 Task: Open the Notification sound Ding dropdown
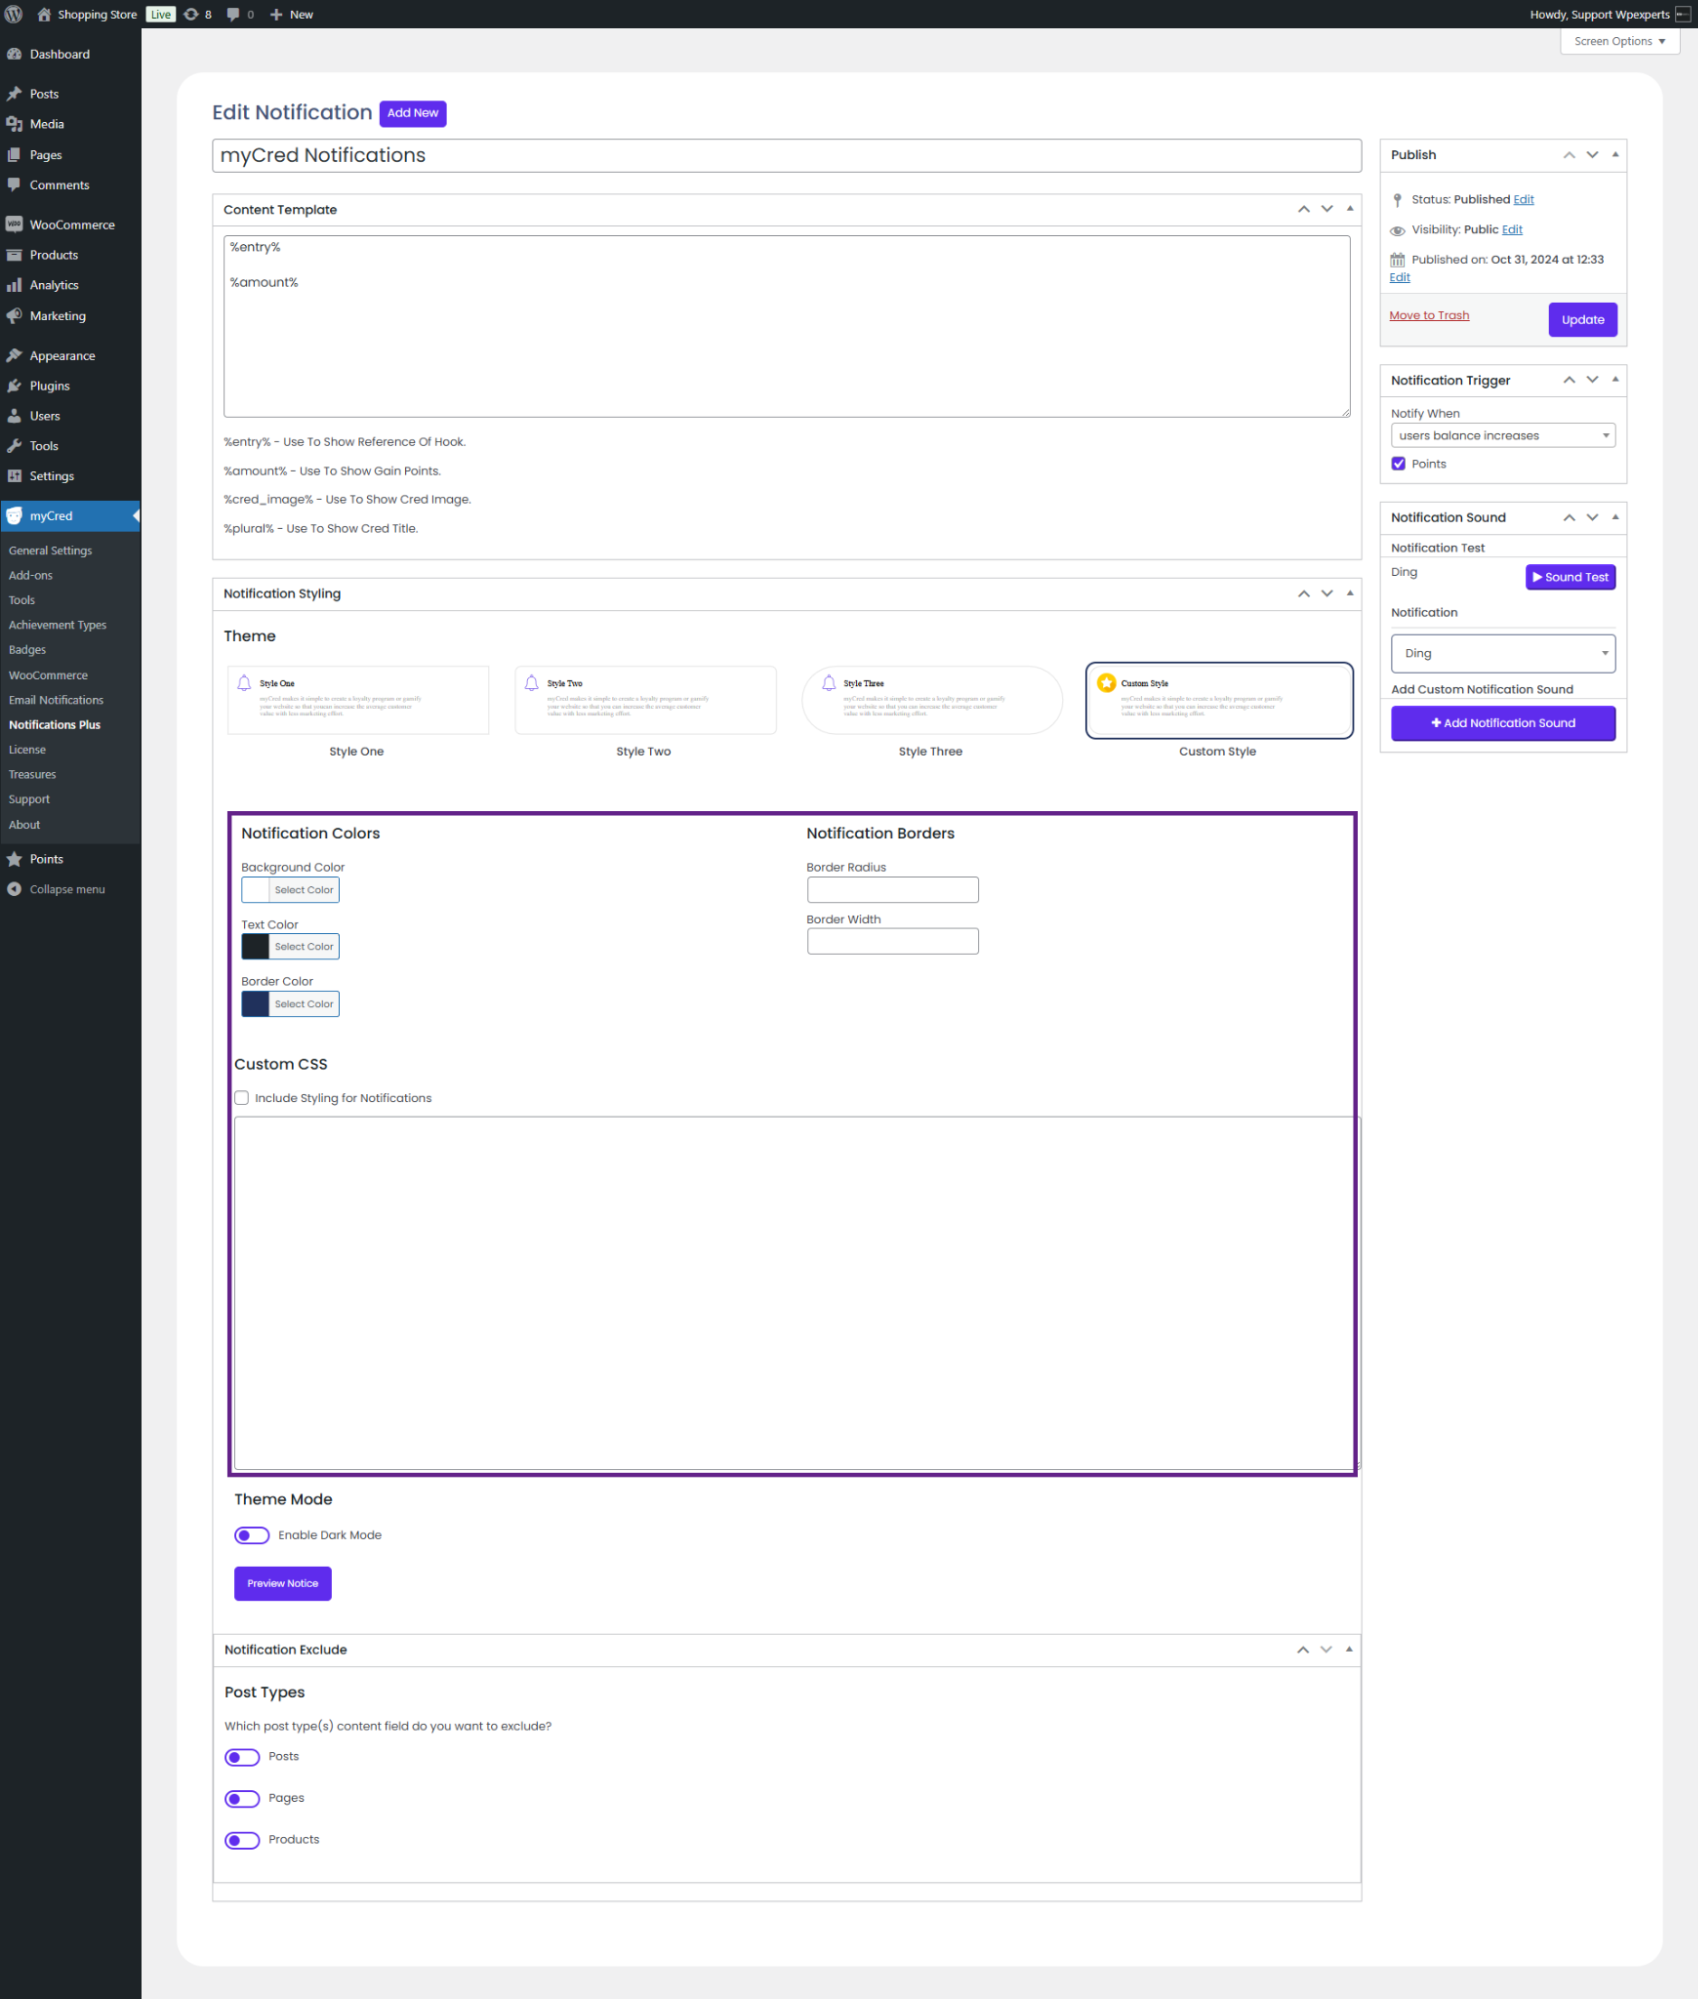1502,654
